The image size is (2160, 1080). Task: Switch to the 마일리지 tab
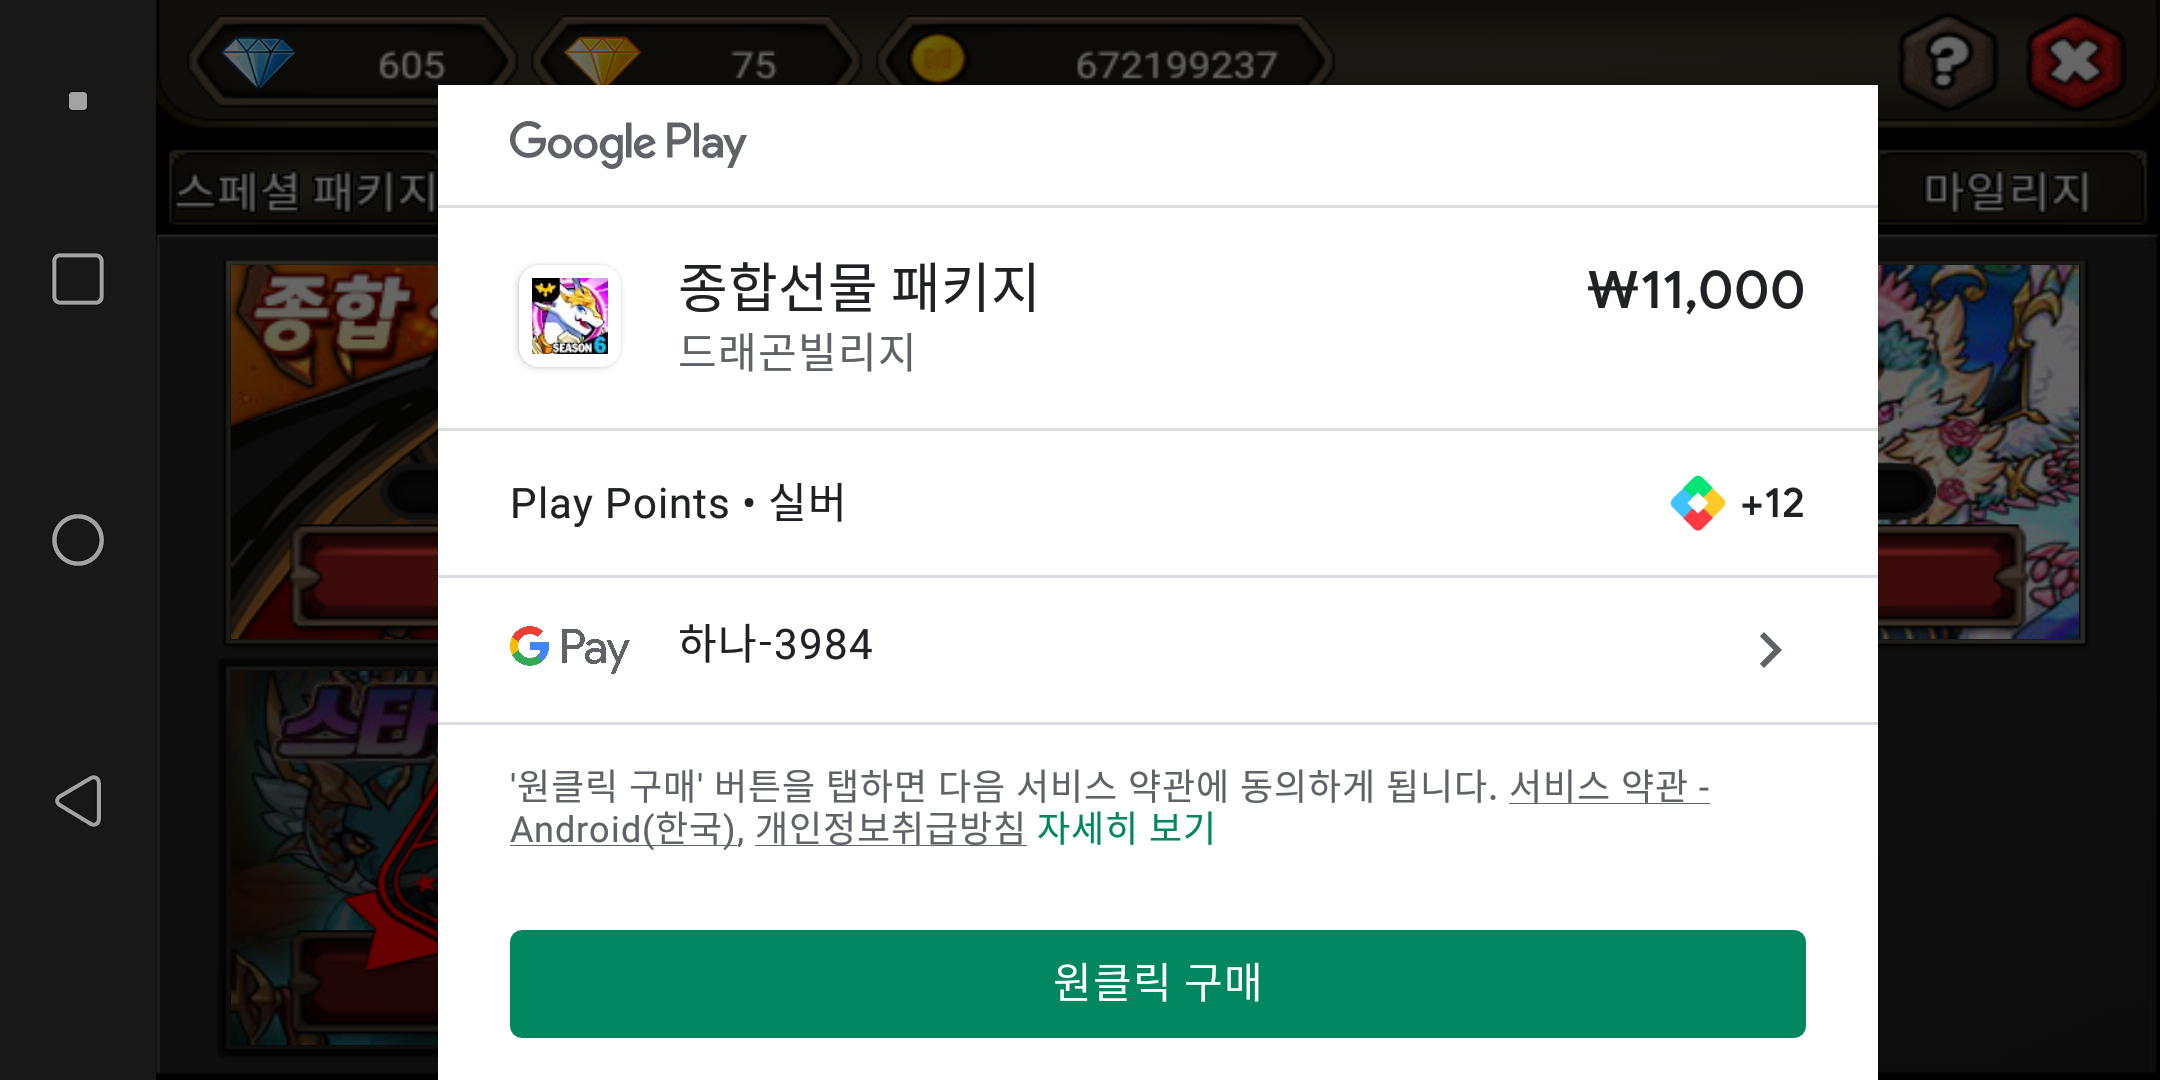pyautogui.click(x=2007, y=190)
